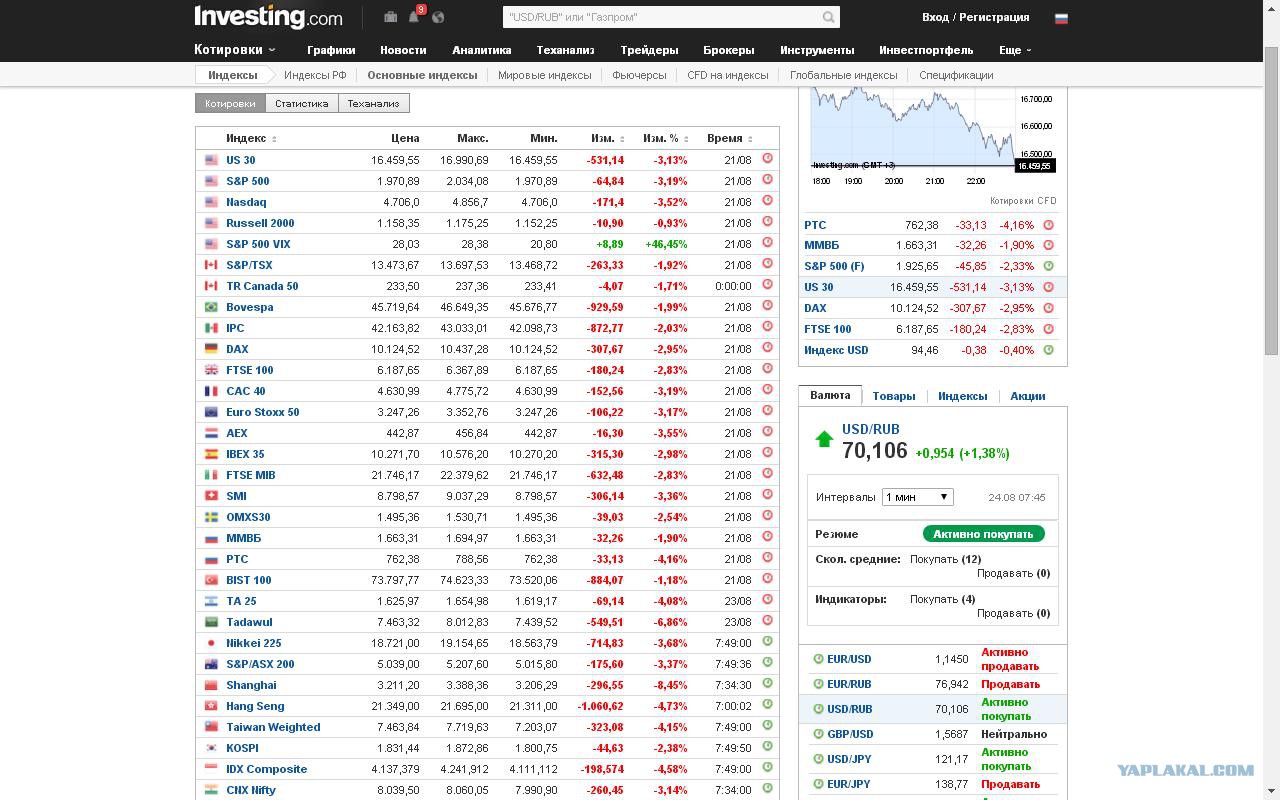The height and width of the screenshot is (800, 1280).
Task: Open the Инструменты menu
Action: pyautogui.click(x=817, y=50)
